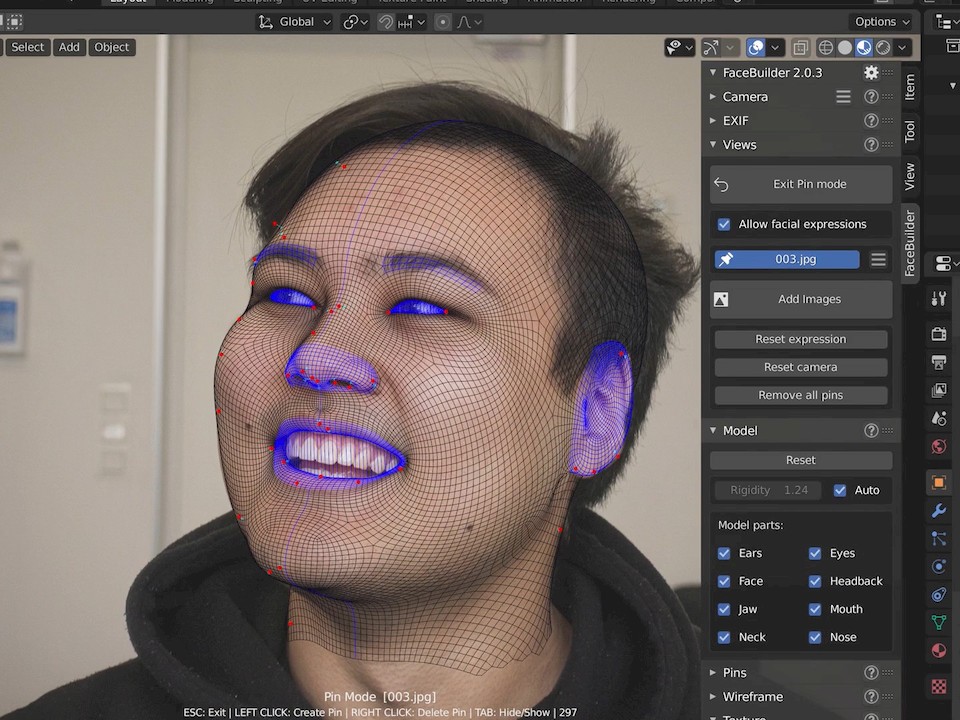Click the Rigidity value field
The height and width of the screenshot is (720, 960).
pos(768,490)
